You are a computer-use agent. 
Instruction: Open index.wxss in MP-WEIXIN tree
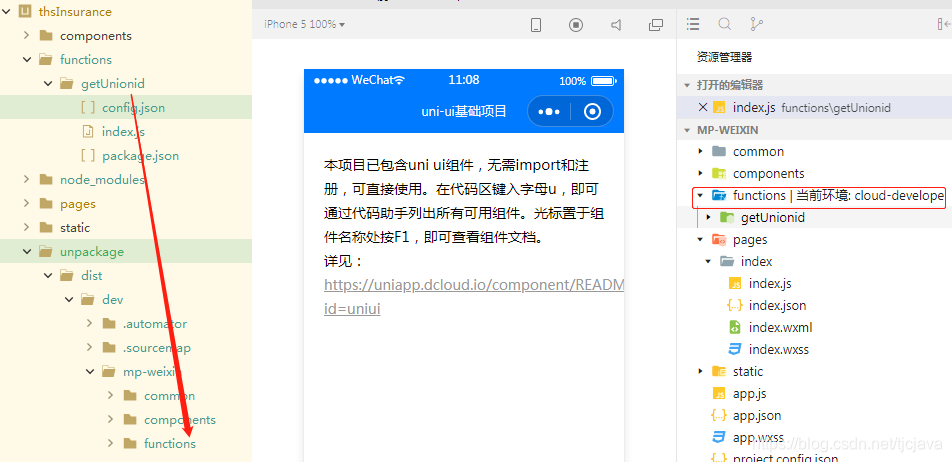pos(778,350)
